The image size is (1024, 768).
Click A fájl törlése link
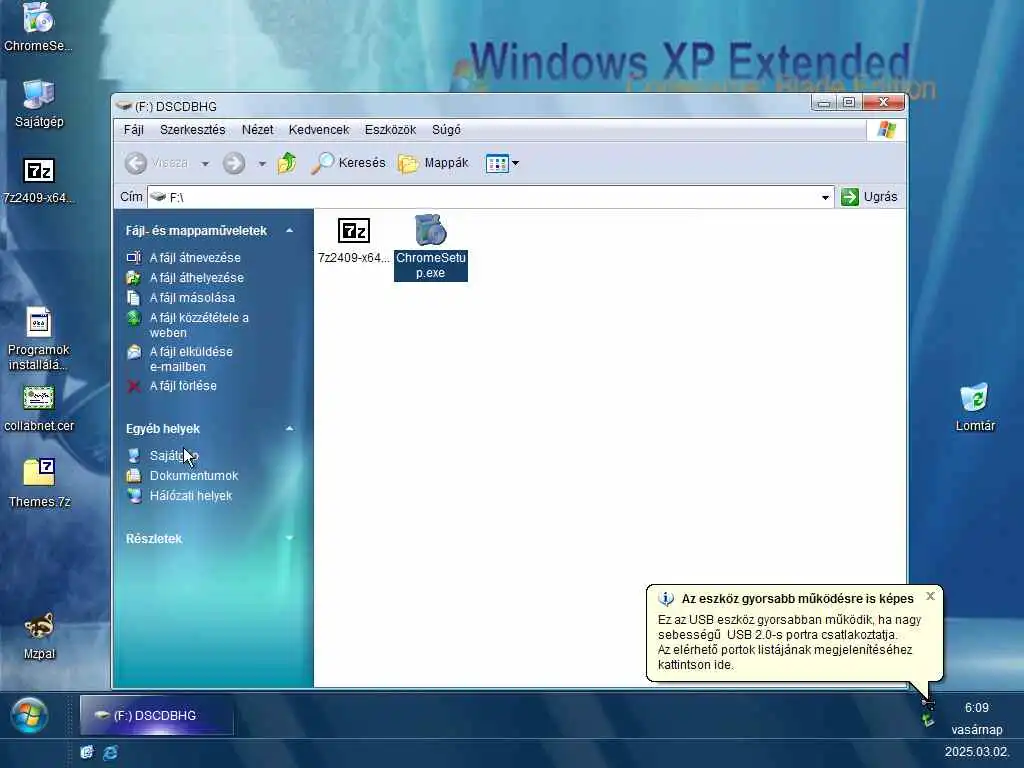coord(183,385)
